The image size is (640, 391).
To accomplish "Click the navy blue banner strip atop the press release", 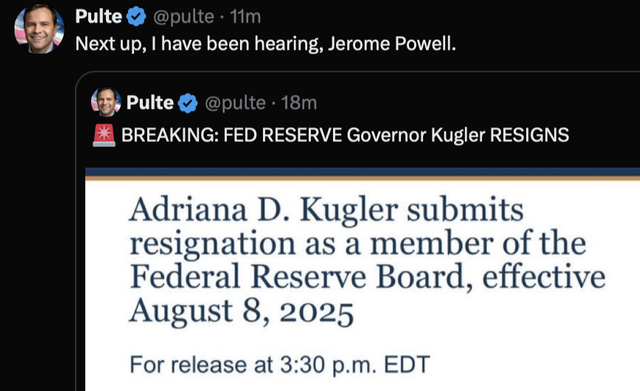I will tap(362, 172).
